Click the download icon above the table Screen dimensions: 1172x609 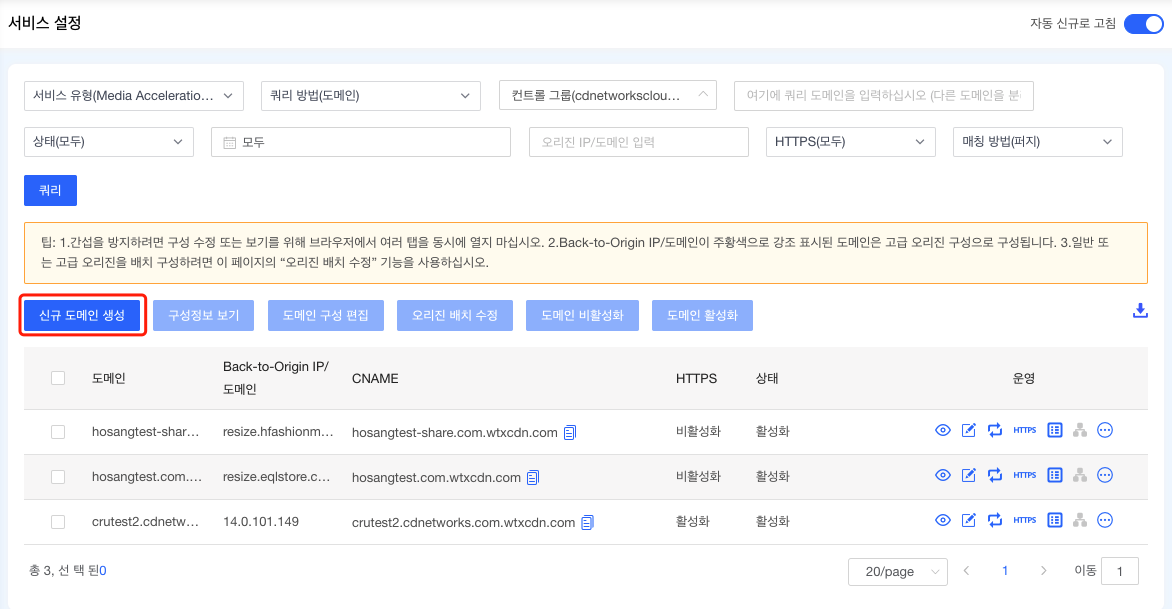[1140, 311]
